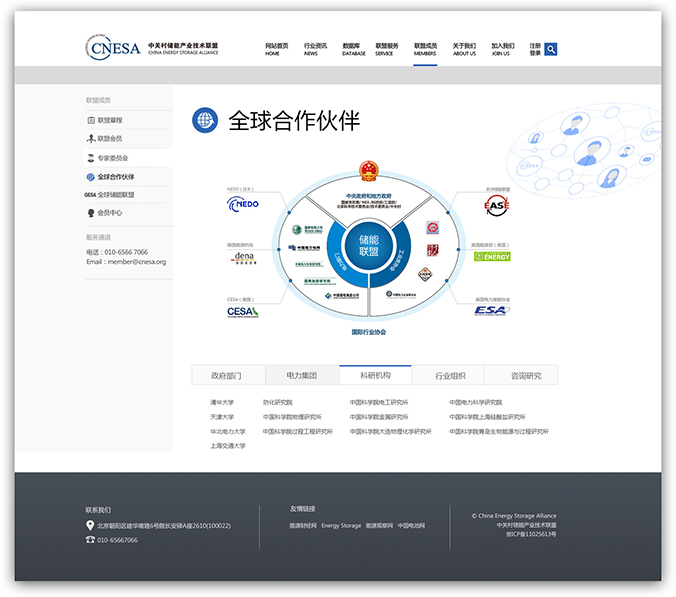Select the dena partner logo
Image resolution: width=676 pixels, height=597 pixels.
click(243, 258)
